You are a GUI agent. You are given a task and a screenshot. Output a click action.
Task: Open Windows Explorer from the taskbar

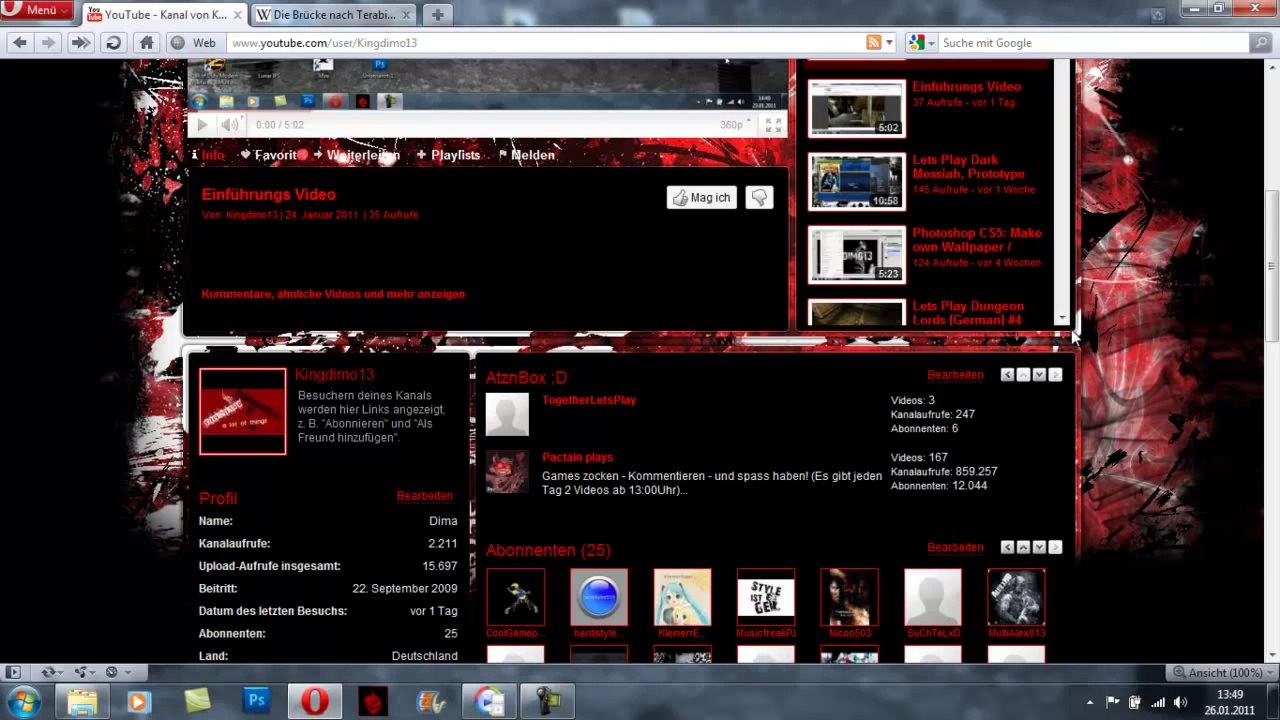click(x=82, y=701)
